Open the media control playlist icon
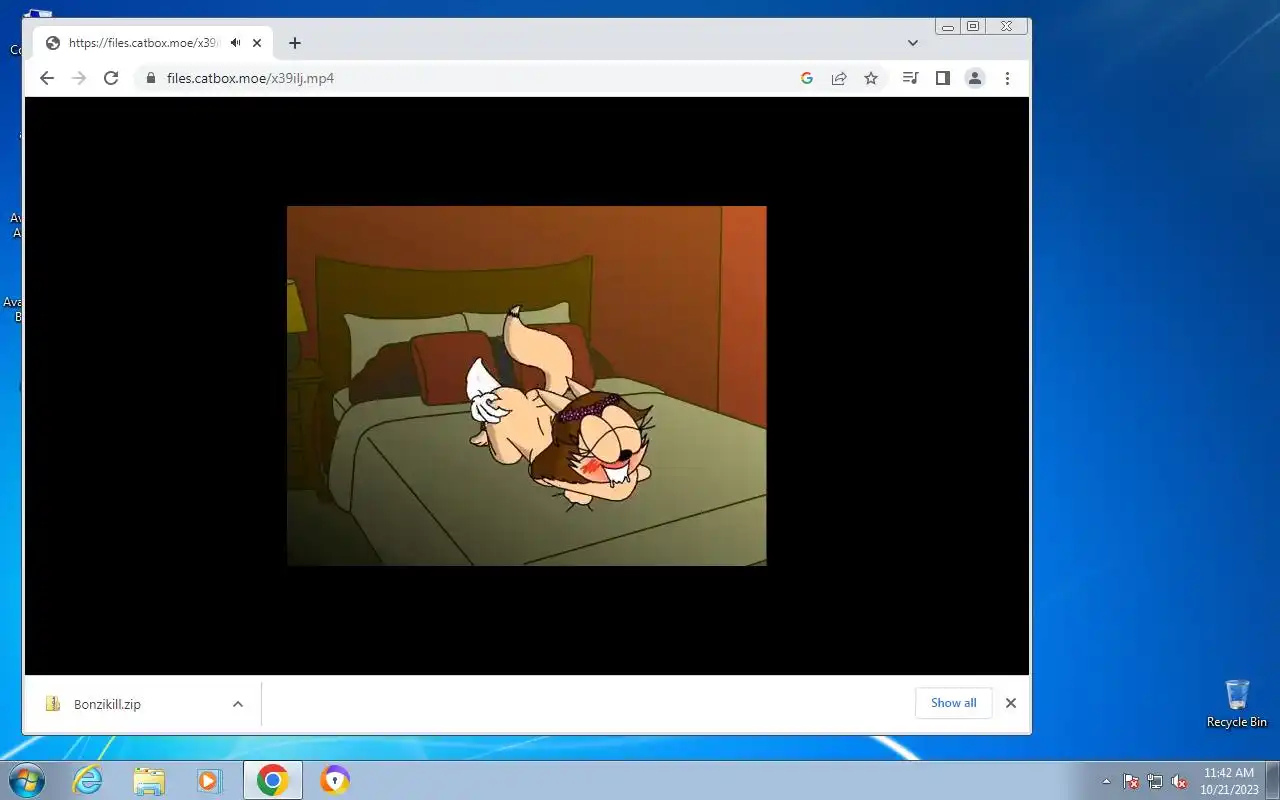The width and height of the screenshot is (1280, 800). tap(910, 78)
